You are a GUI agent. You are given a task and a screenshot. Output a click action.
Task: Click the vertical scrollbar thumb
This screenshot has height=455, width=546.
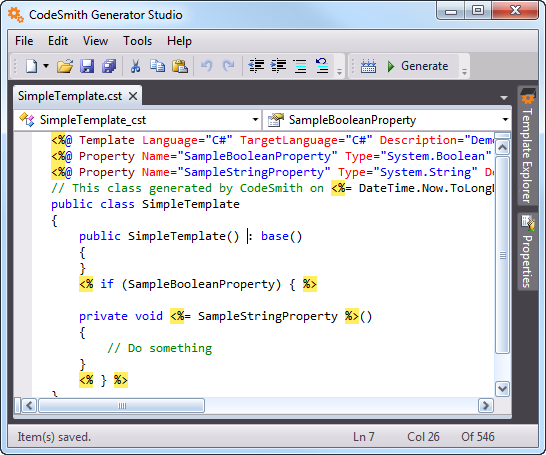[x=502, y=255]
